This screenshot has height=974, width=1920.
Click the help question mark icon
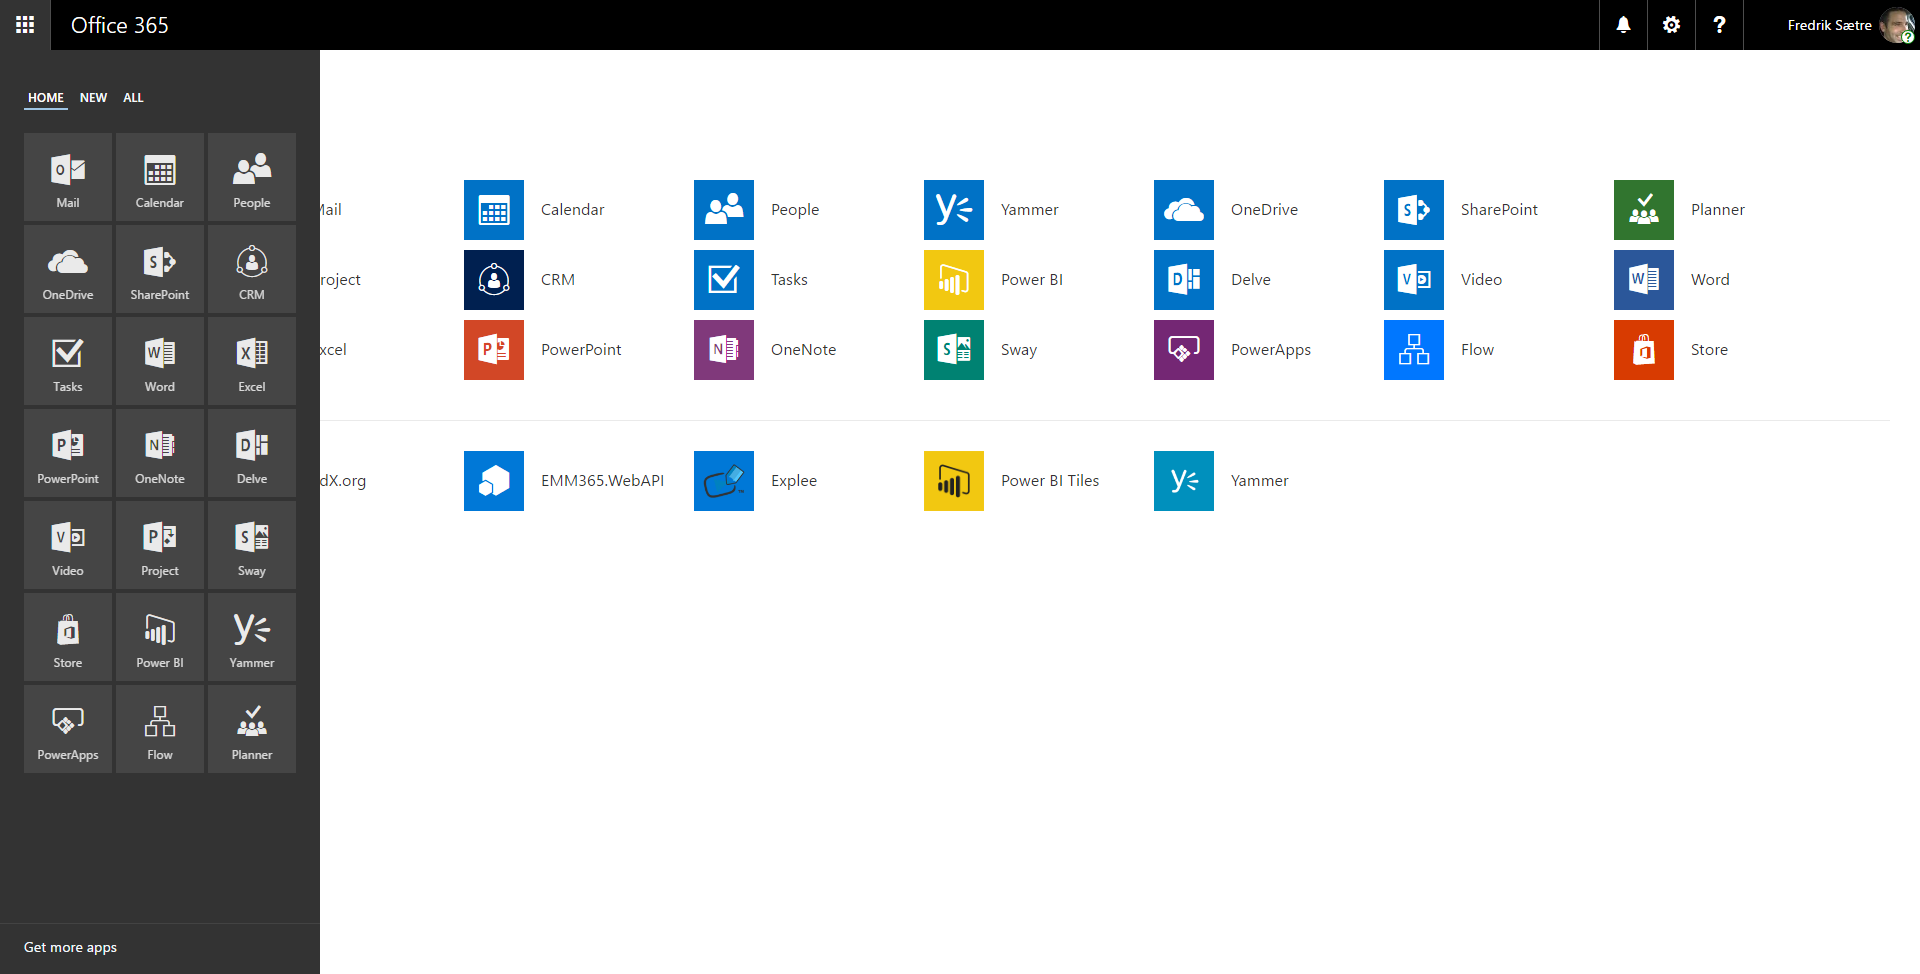pos(1719,25)
